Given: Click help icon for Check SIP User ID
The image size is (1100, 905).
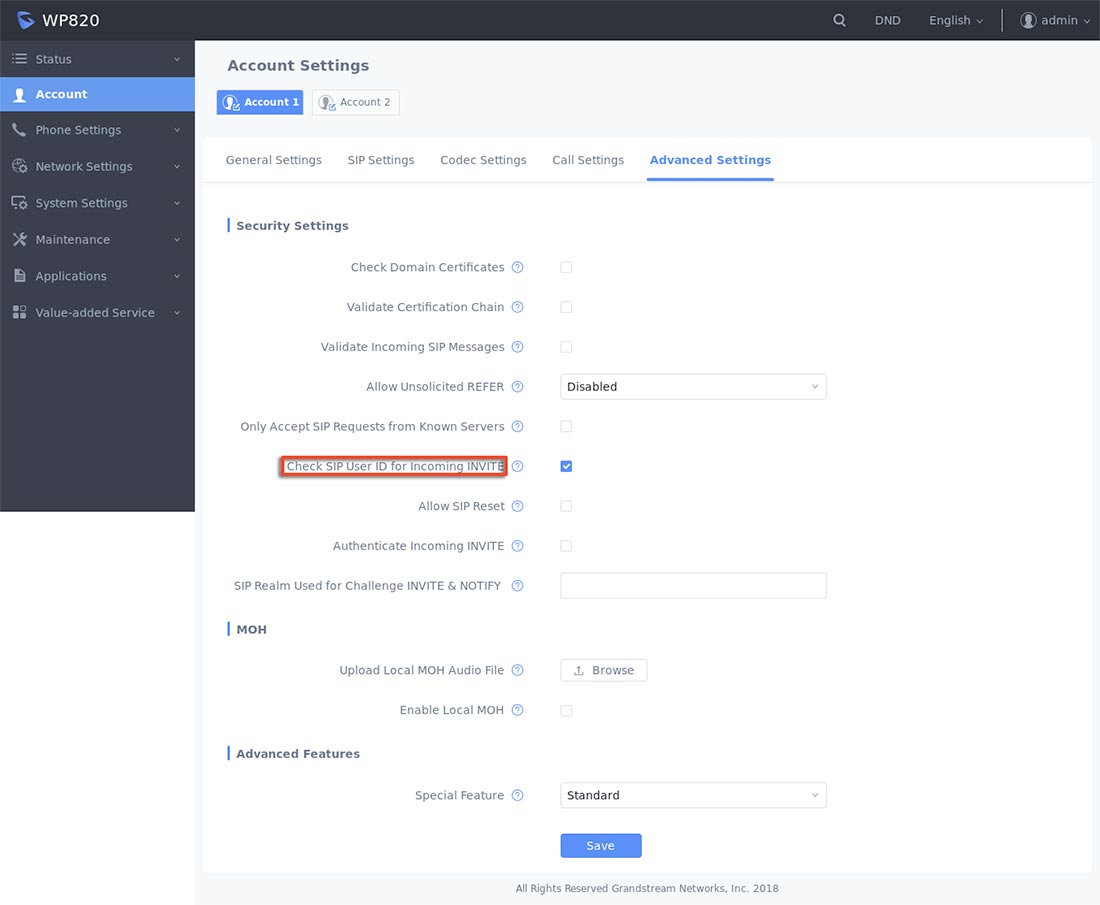Looking at the screenshot, I should pos(518,467).
